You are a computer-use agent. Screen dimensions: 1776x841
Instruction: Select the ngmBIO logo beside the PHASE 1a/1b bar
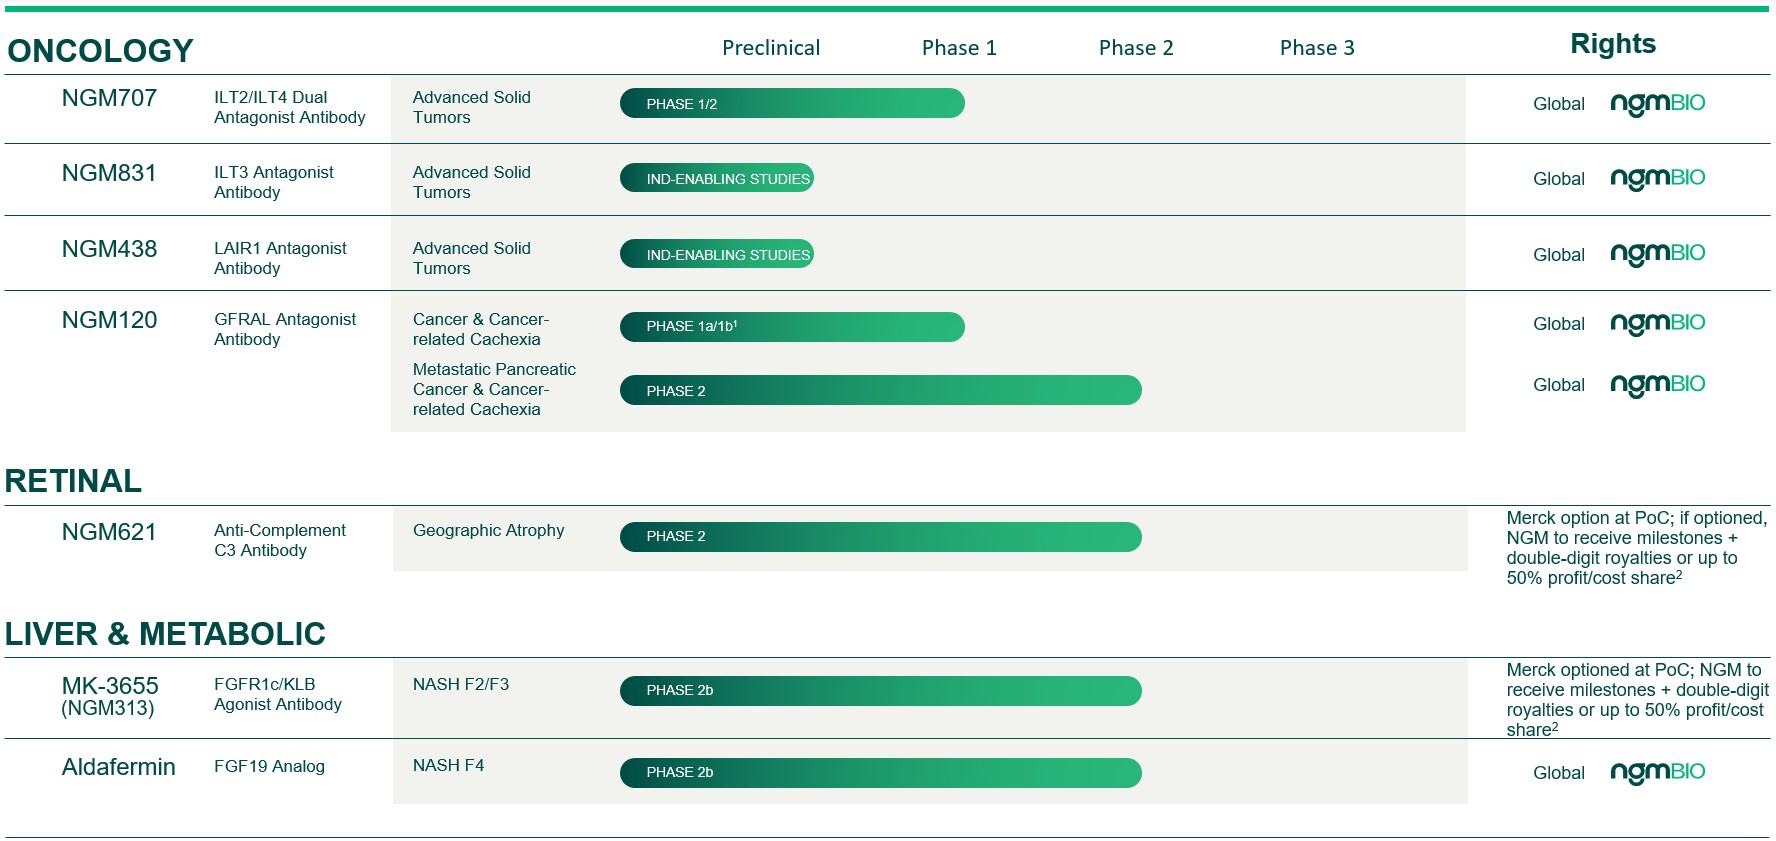tap(1657, 324)
